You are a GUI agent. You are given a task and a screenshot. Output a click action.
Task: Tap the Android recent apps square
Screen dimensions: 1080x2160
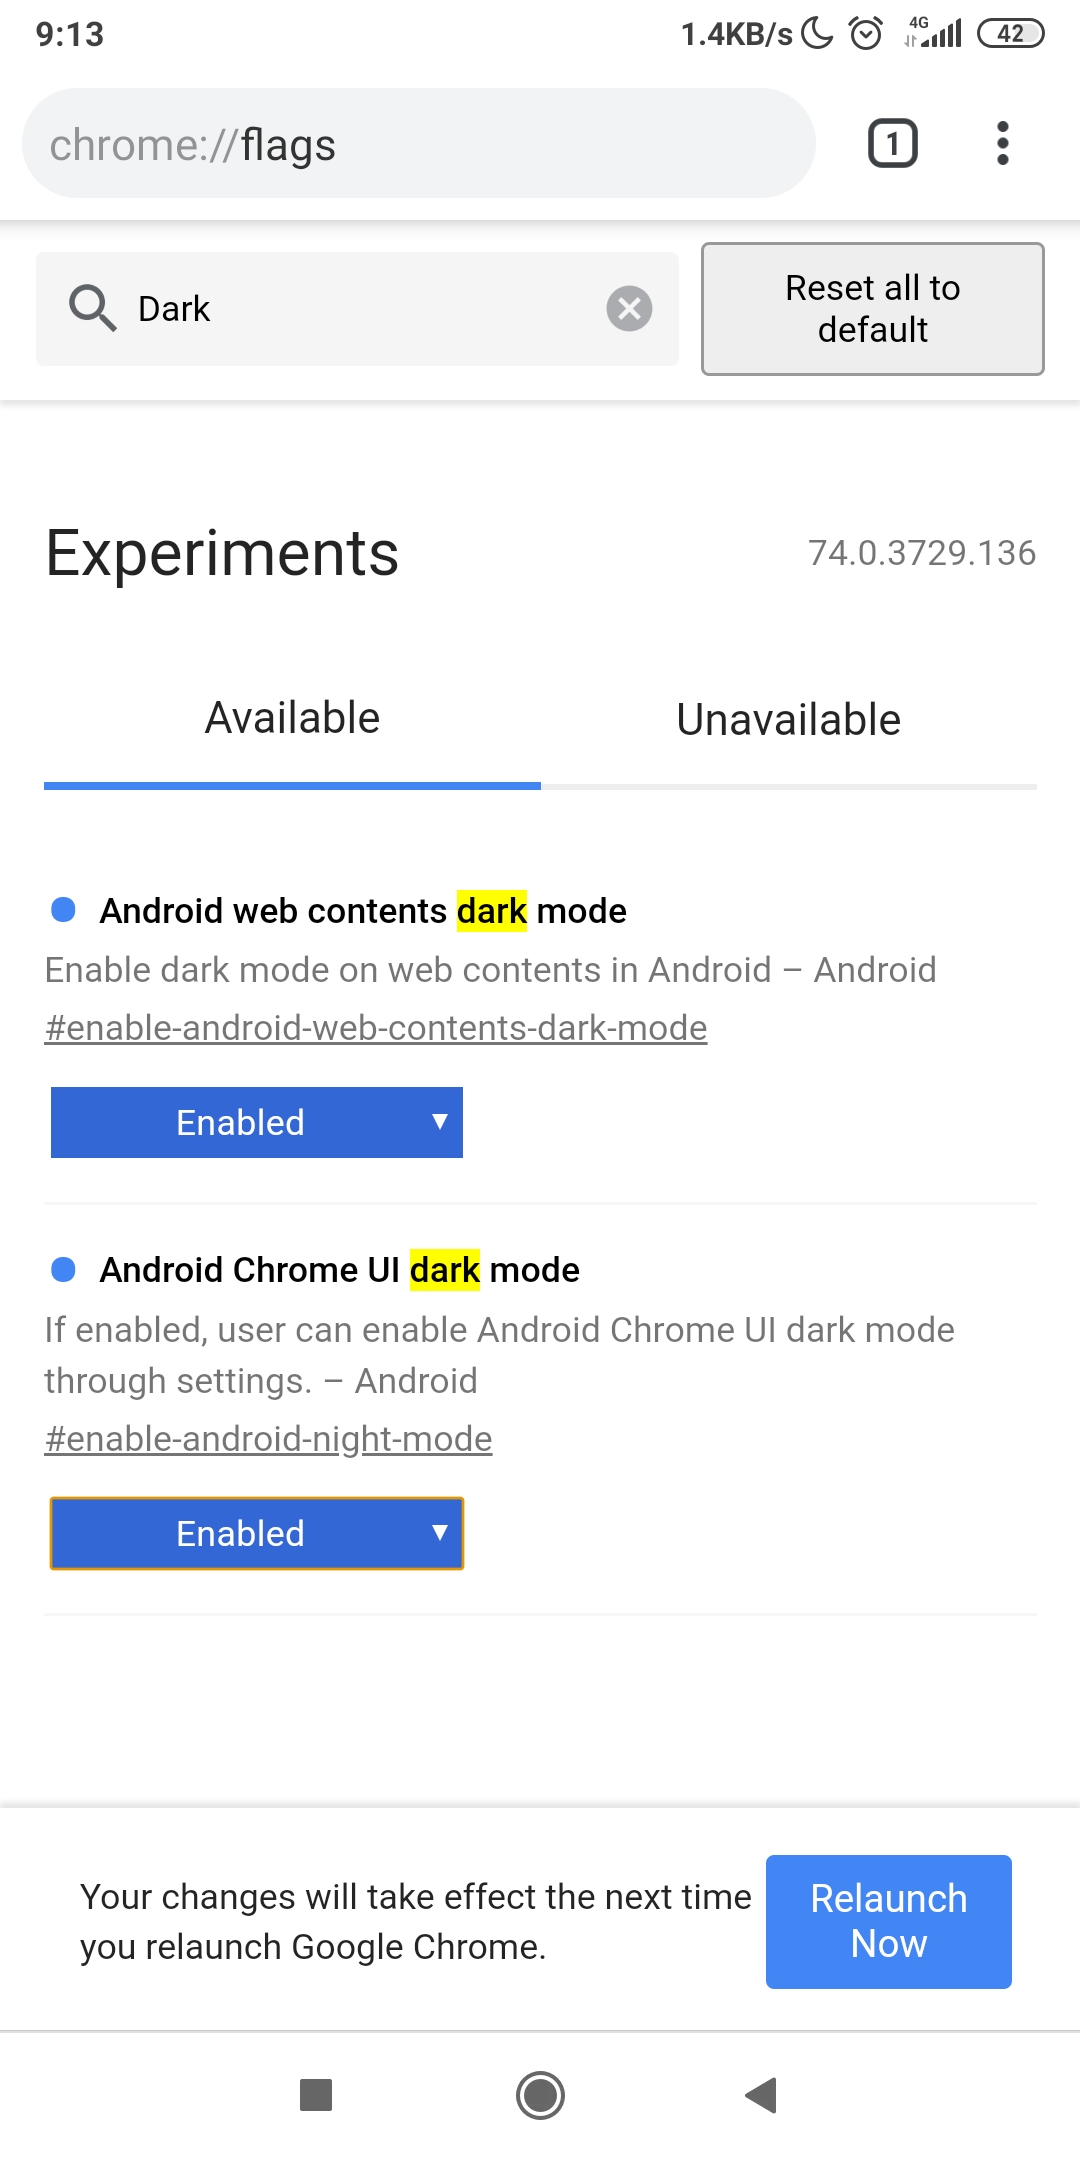point(316,2094)
